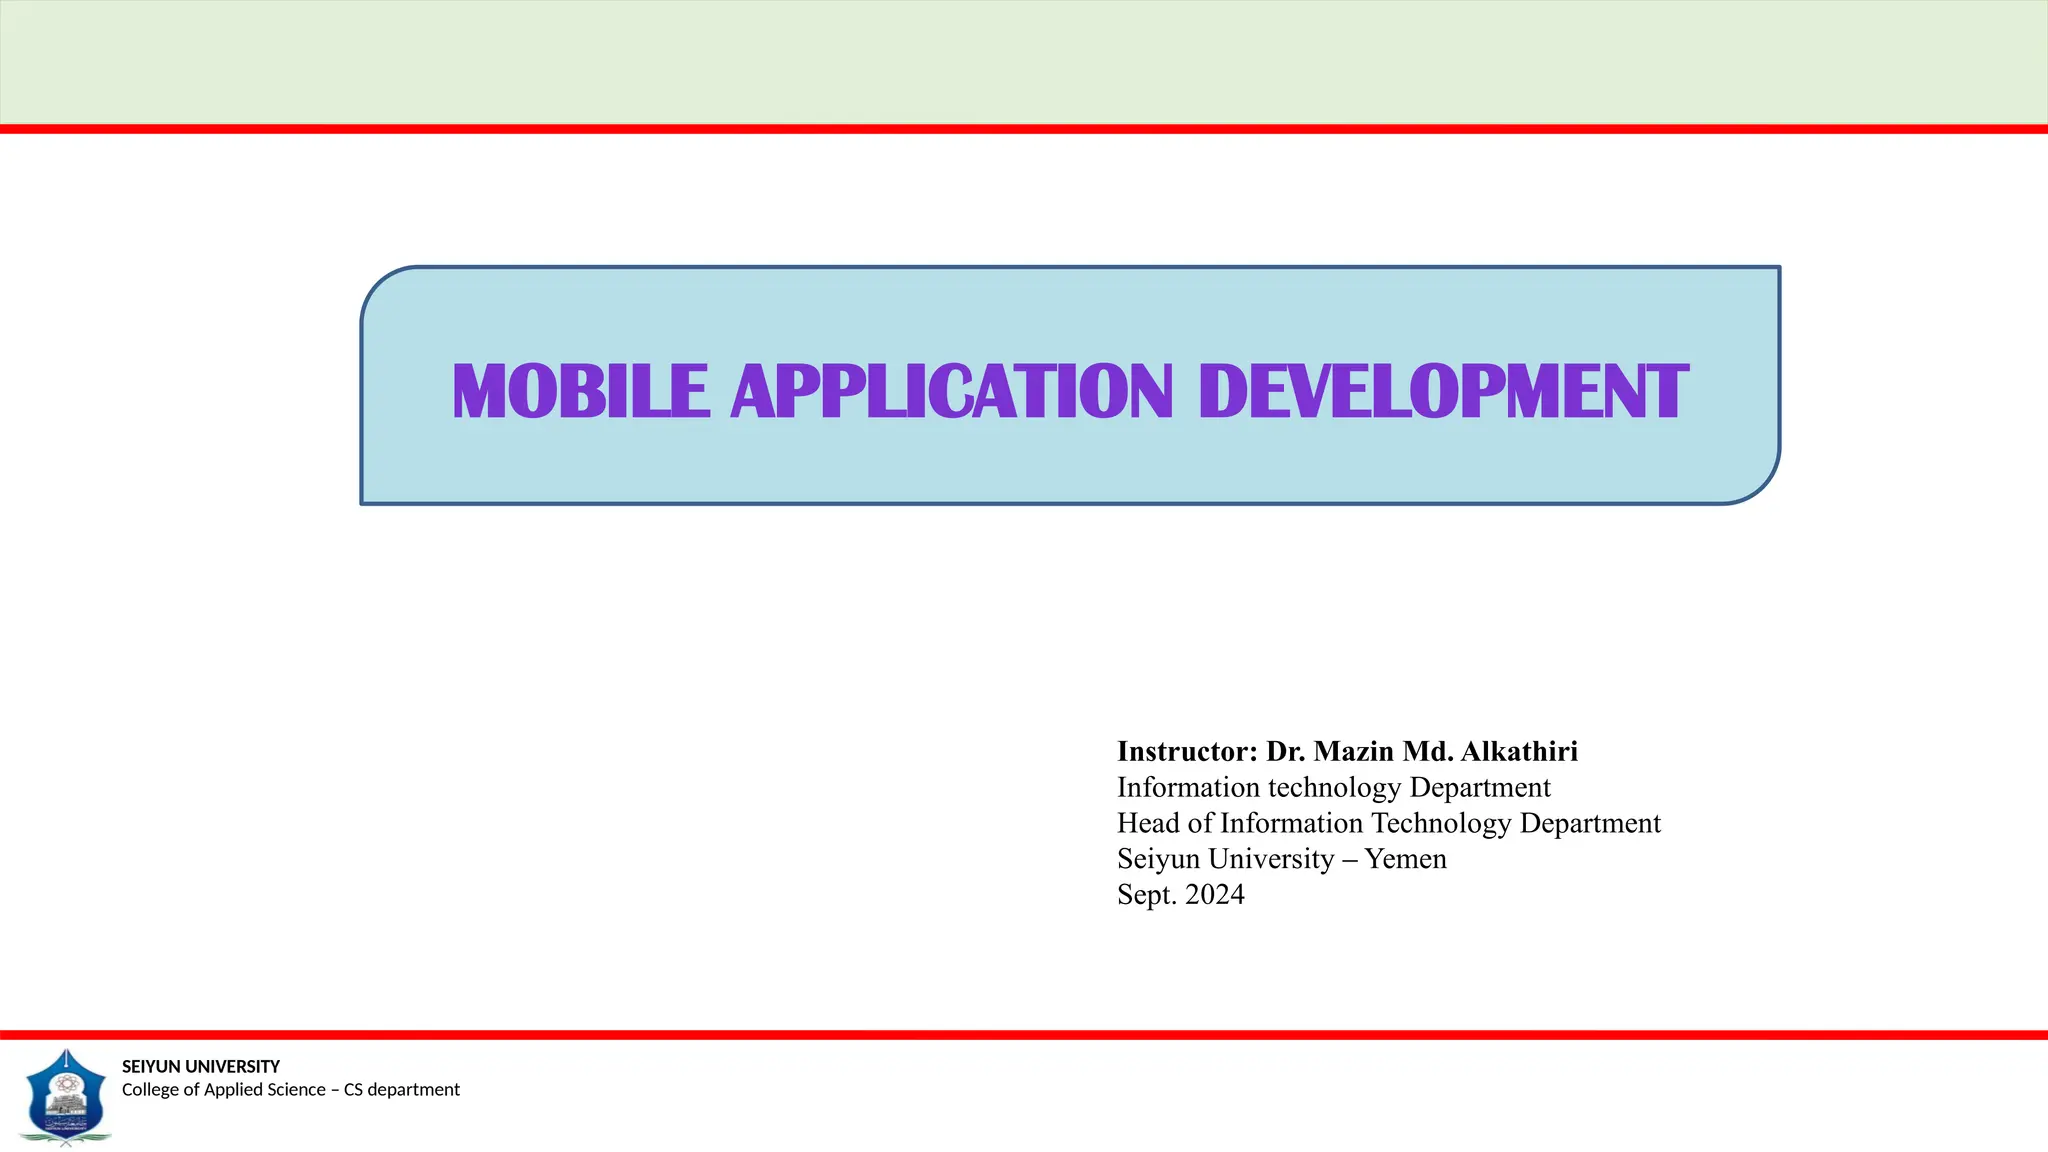The image size is (2048, 1152).
Task: Select the Head of Information Technology Department line
Action: click(x=1388, y=823)
